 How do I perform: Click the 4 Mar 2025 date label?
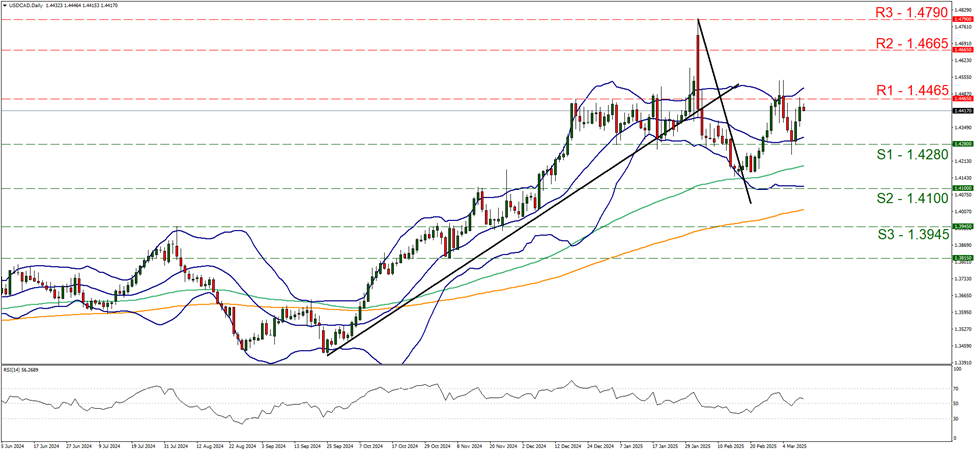pos(790,446)
